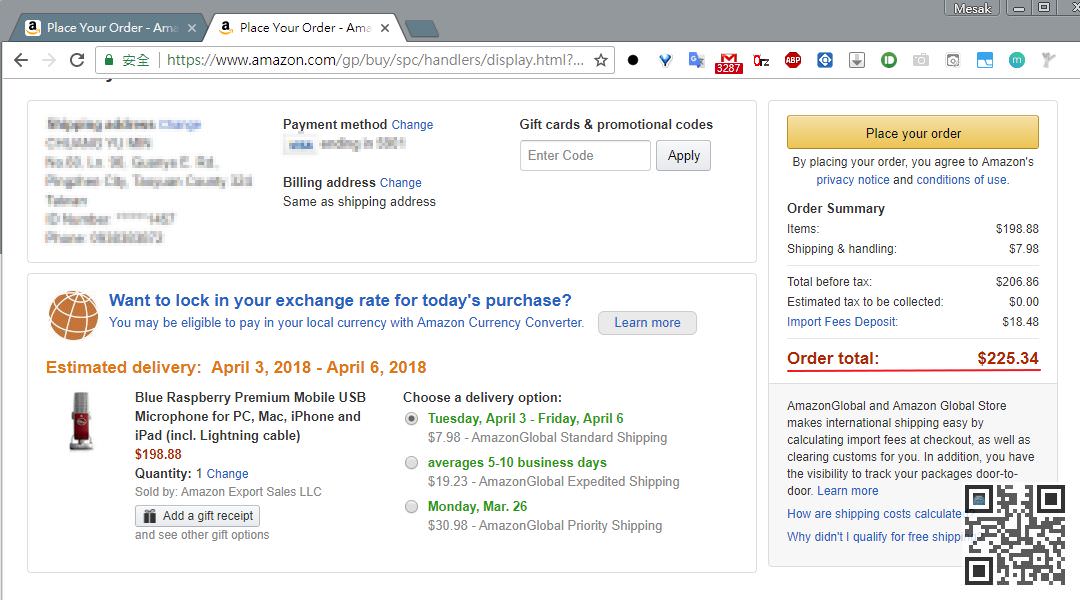Change the payment method
Viewport: 1080px width, 600px height.
coord(412,125)
